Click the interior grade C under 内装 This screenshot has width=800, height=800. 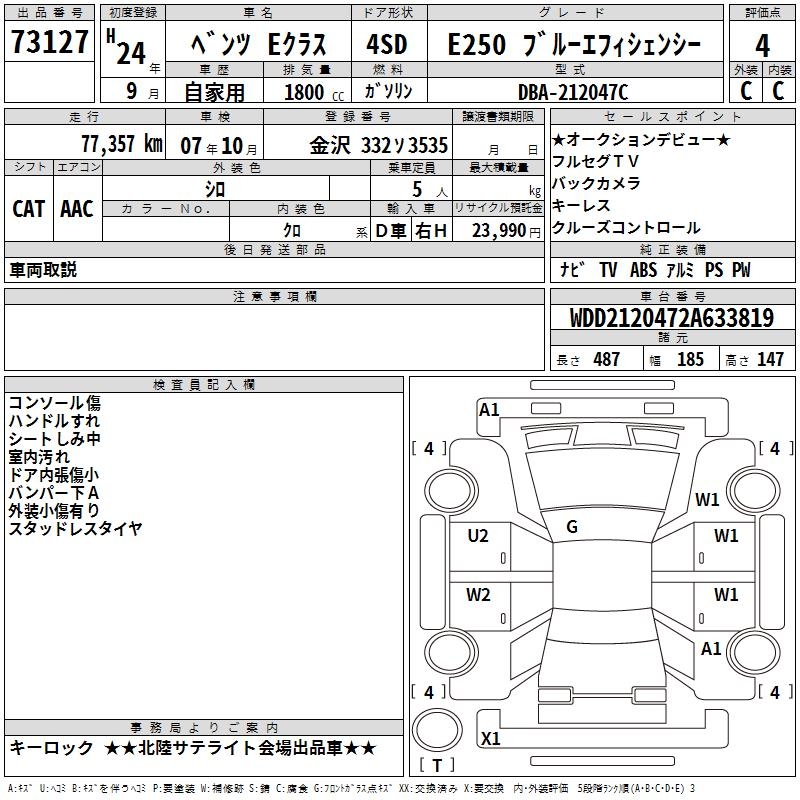coord(778,91)
